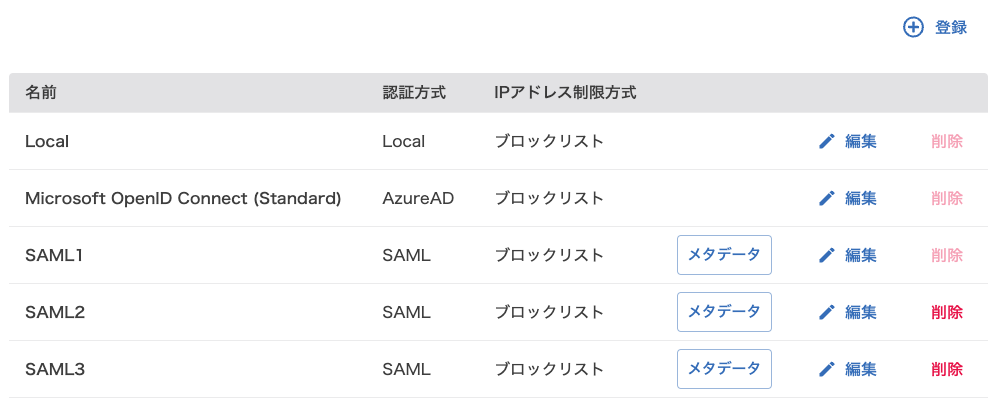
Task: Select the Microsoft OpenID Connect (Standard) name
Action: tap(183, 199)
